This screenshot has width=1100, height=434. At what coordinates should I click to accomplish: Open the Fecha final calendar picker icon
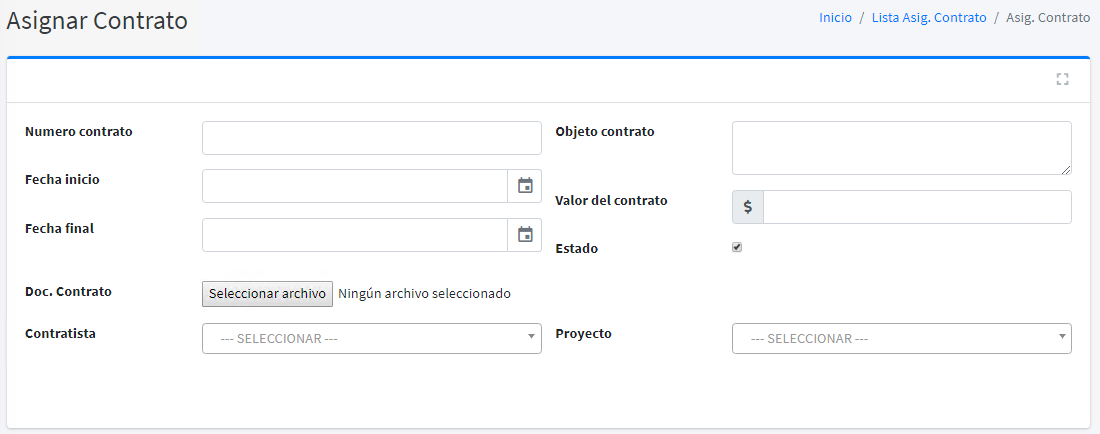click(x=525, y=235)
